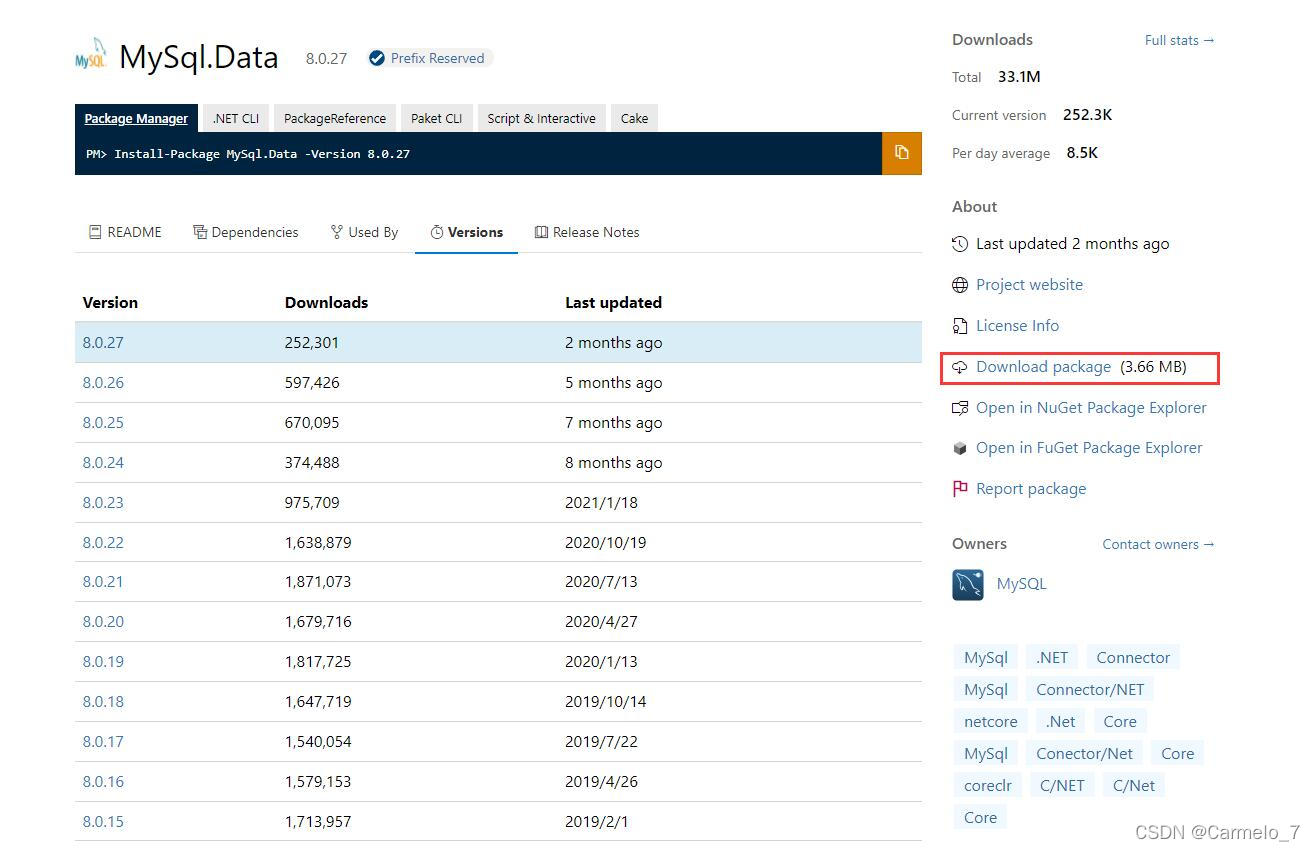Screen dimensions: 1315x851
Task: Click the Last updated history clock icon
Action: (x=960, y=244)
